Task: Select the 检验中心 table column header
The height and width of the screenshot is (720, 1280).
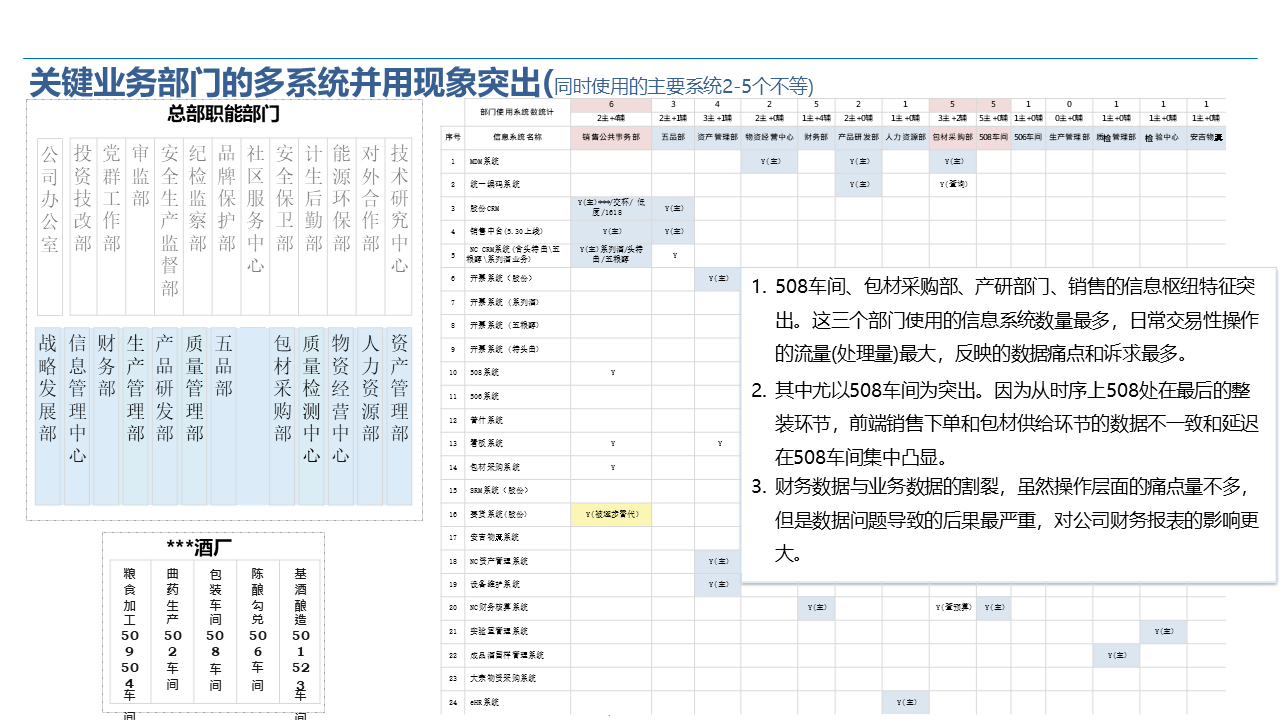Action: click(x=1163, y=137)
